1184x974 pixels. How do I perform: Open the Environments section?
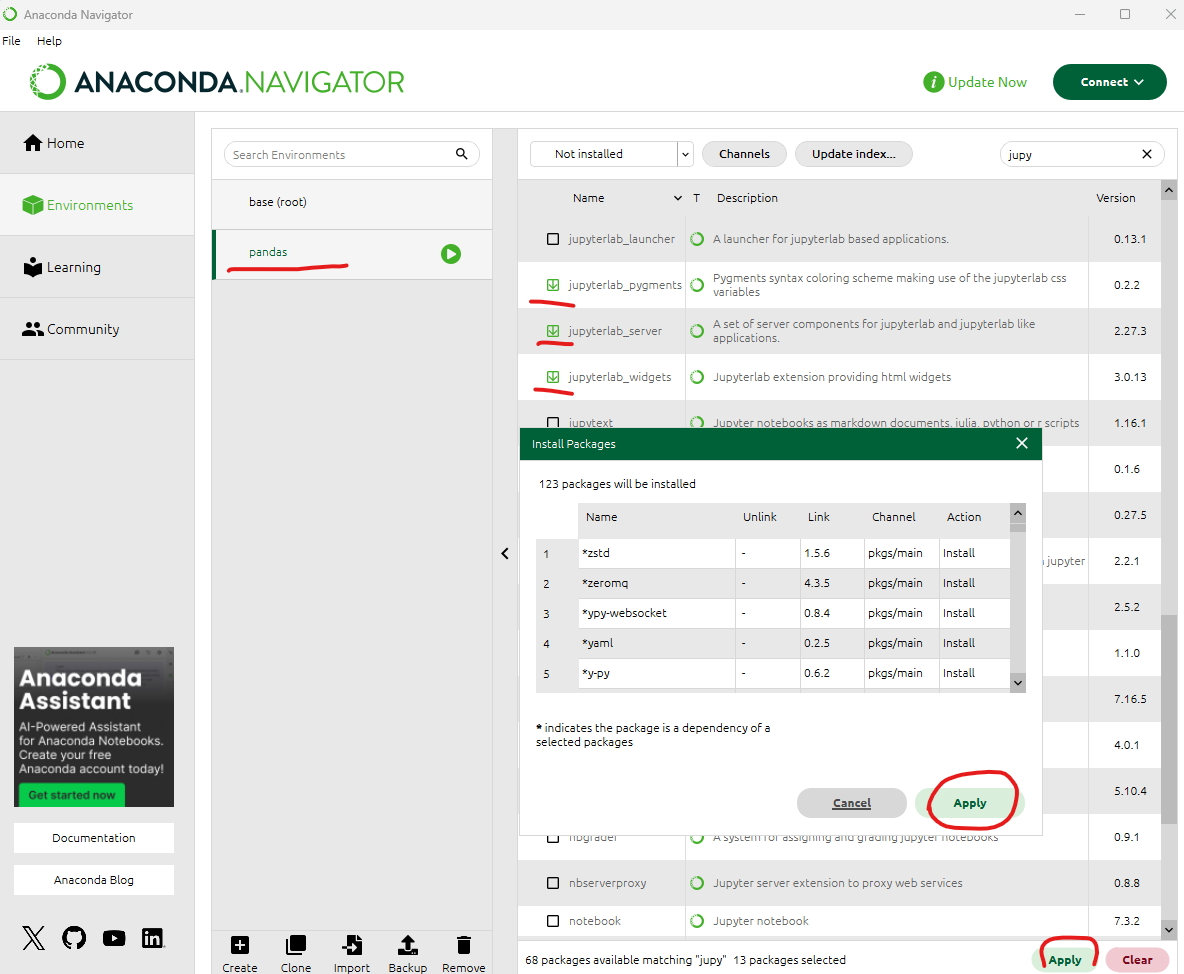(x=97, y=205)
